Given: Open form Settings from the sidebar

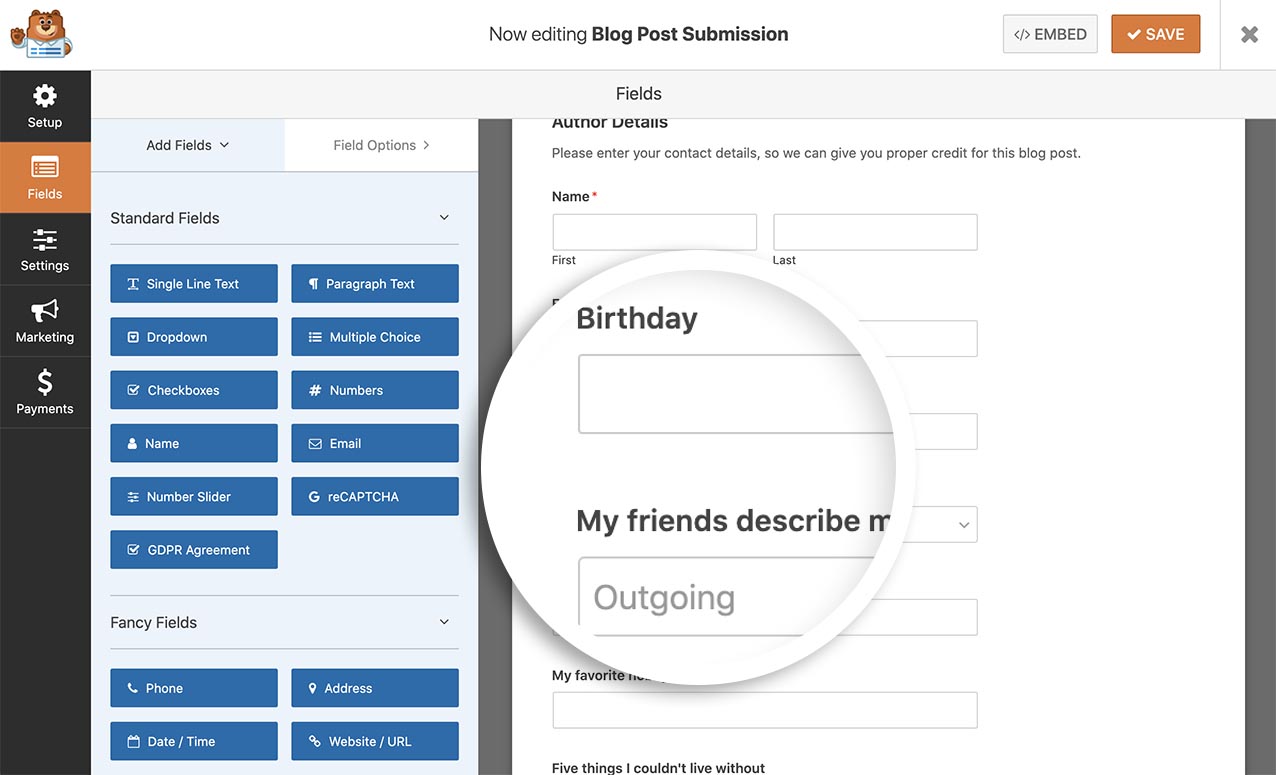Looking at the screenshot, I should tap(44, 250).
